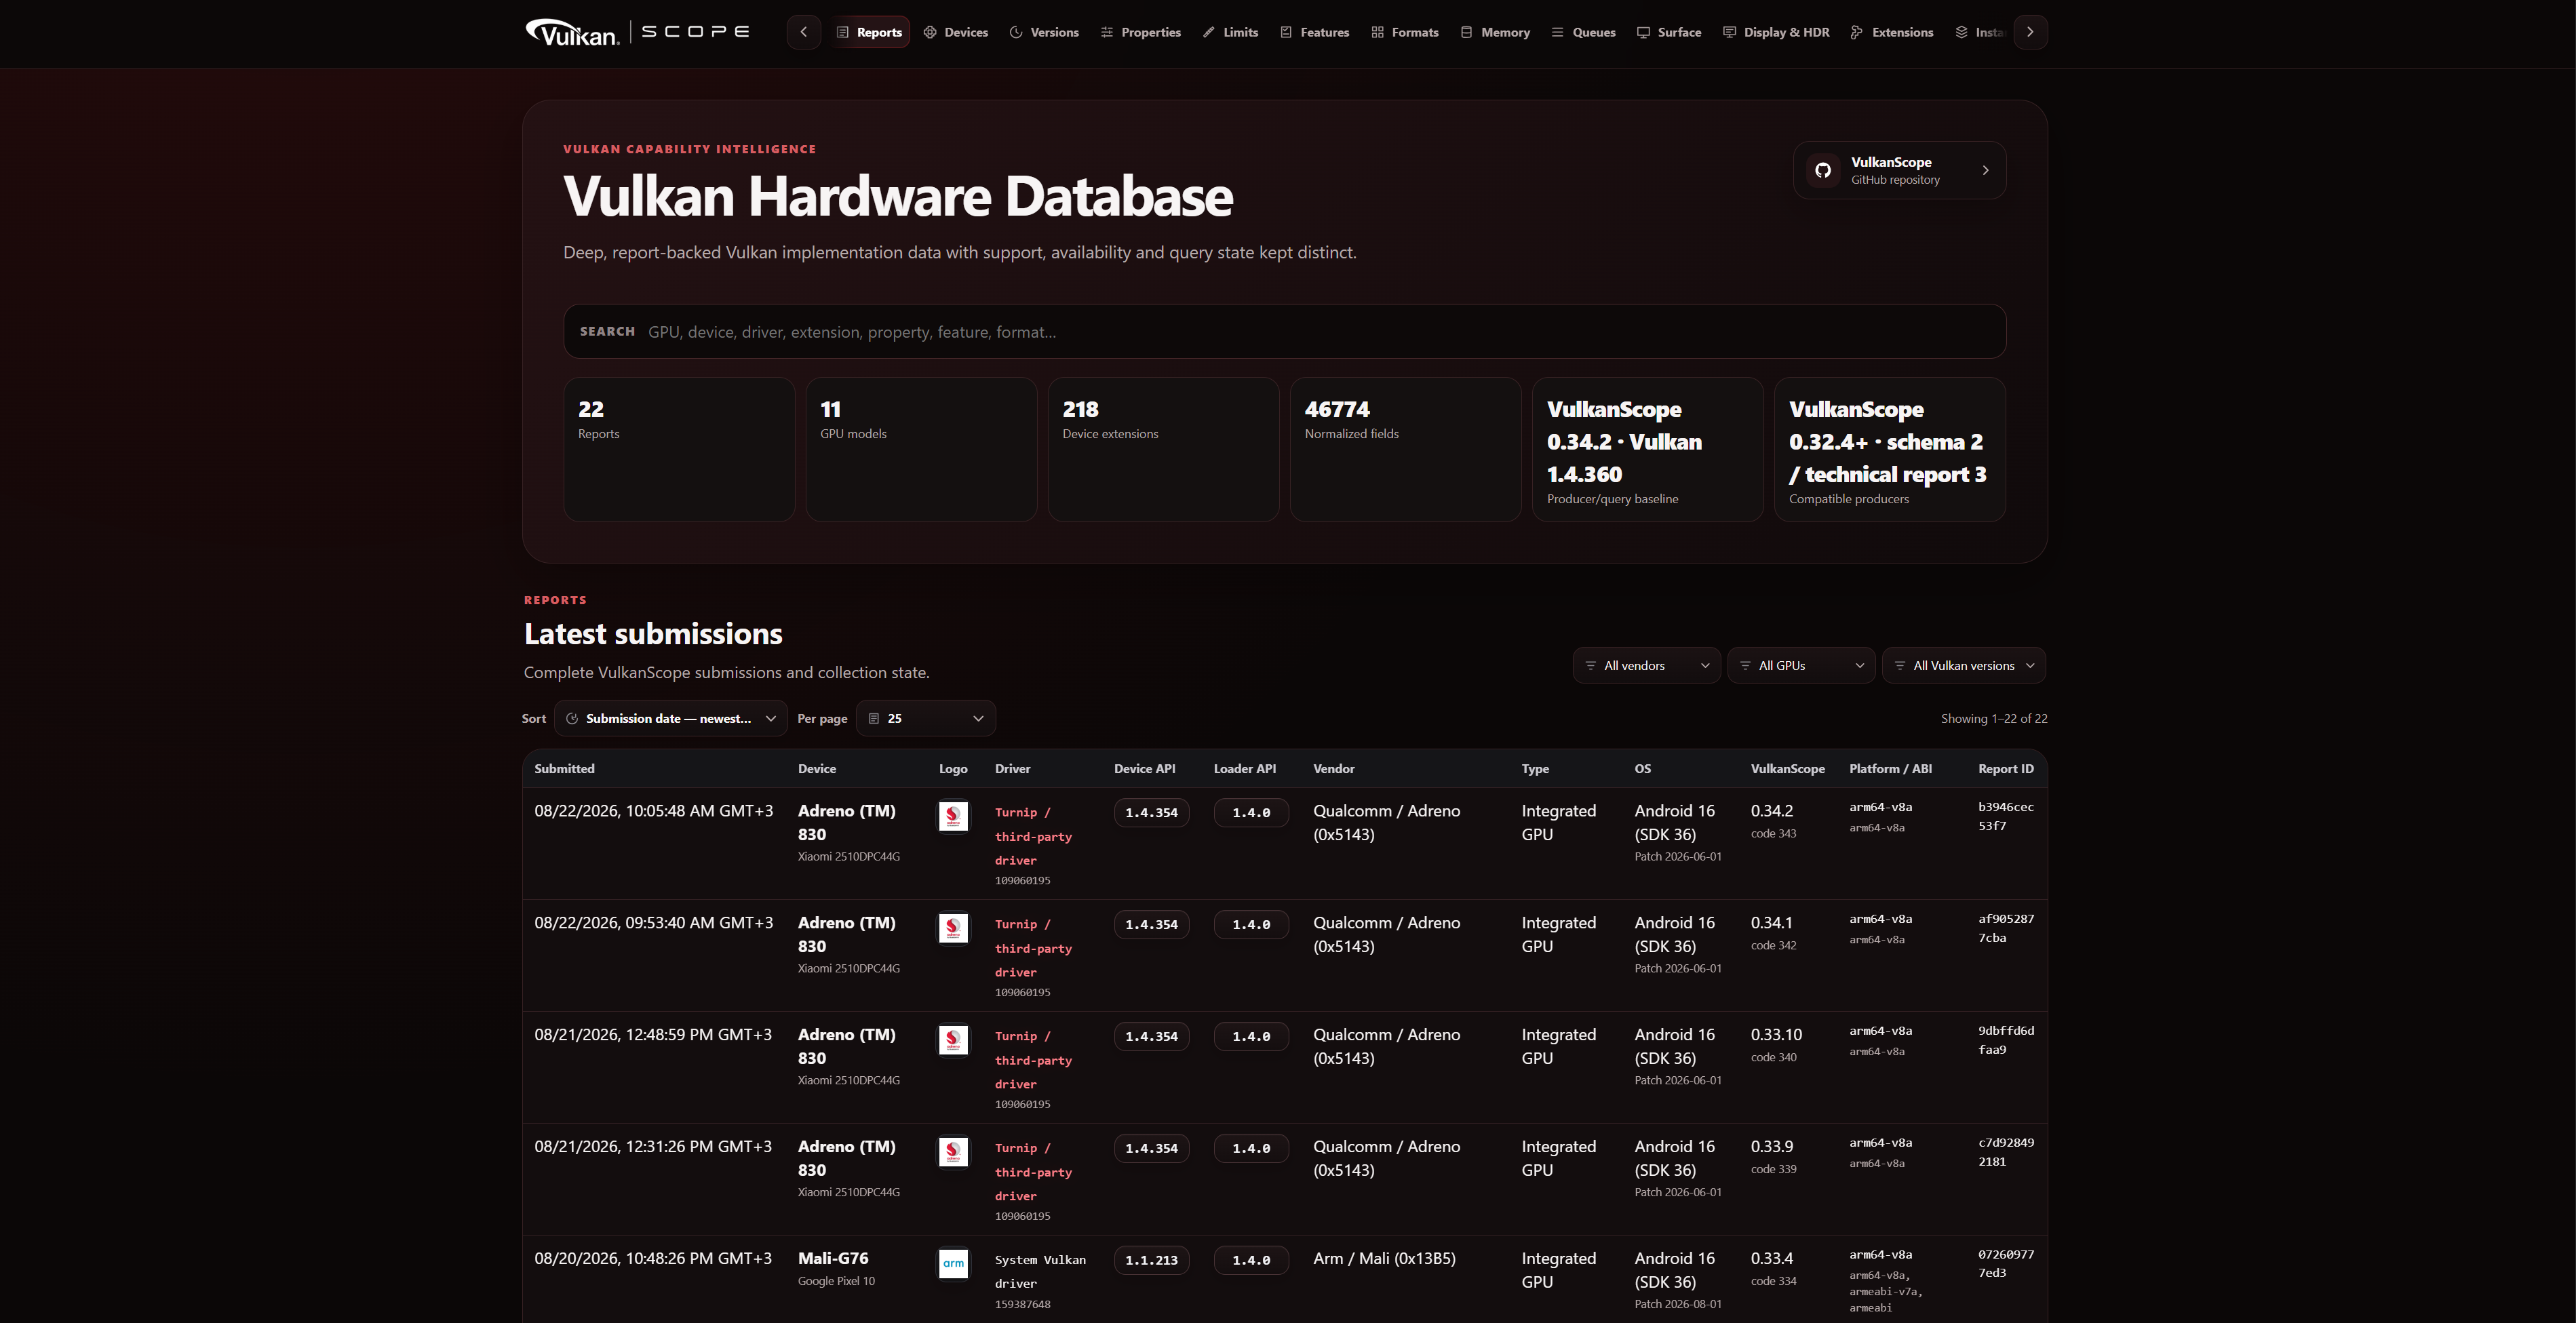Open report submitted 08/21/2026, 12:31:26 PM
This screenshot has height=1323, width=2576.
[1284, 1179]
